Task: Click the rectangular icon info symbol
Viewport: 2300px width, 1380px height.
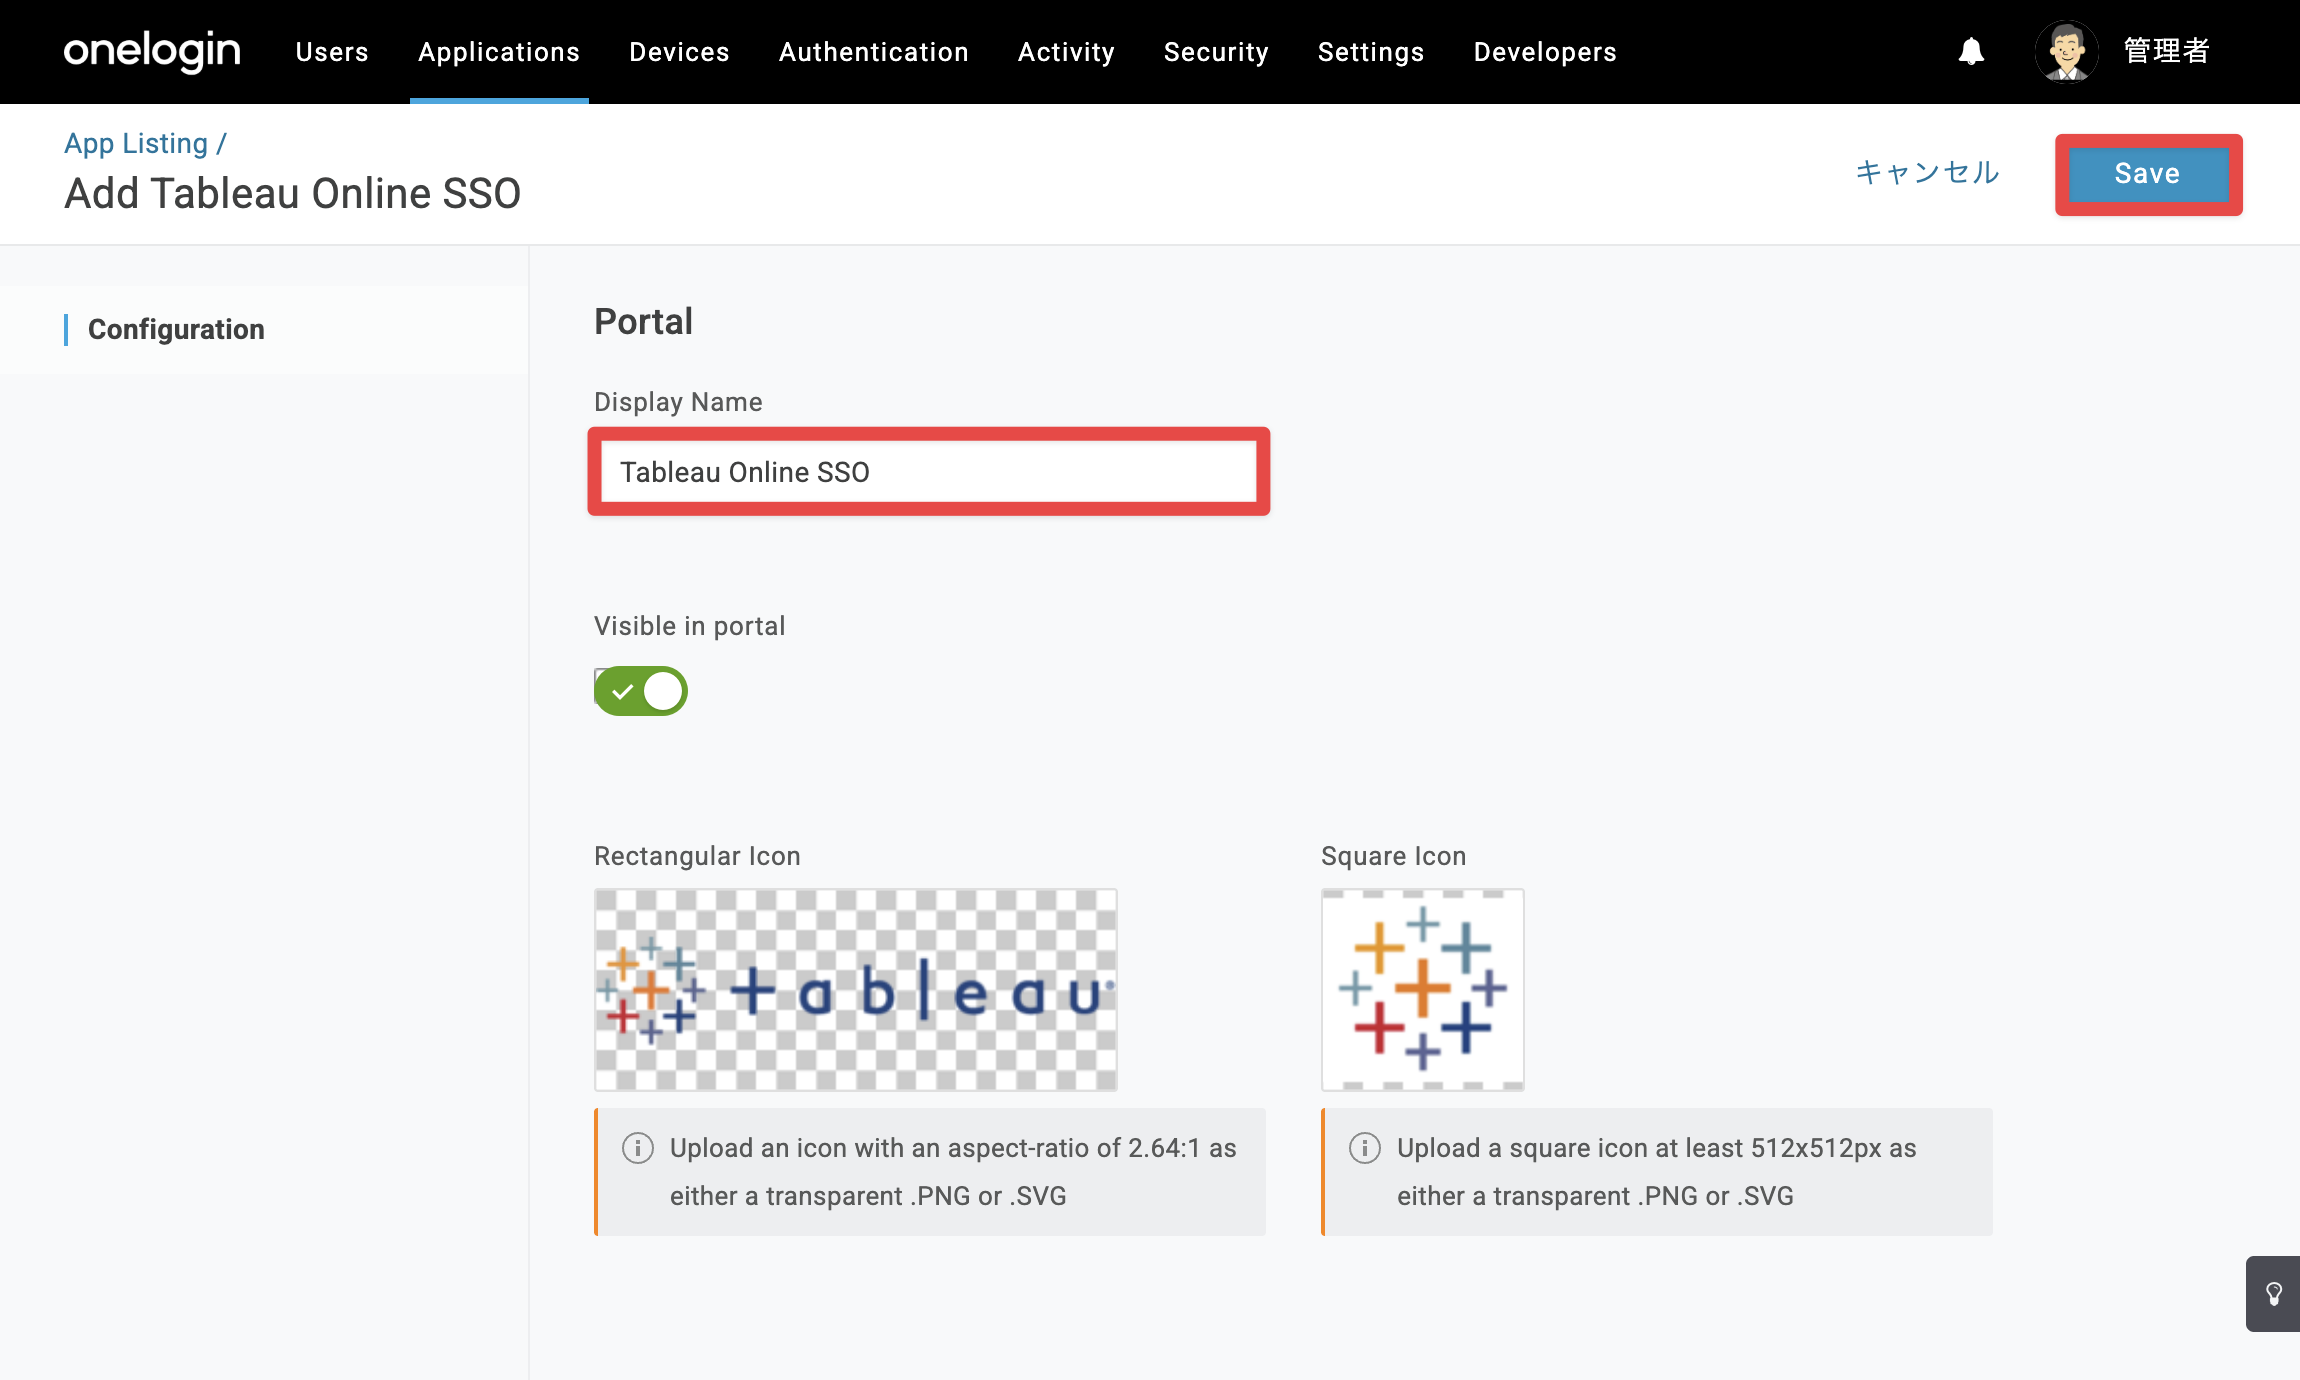Action: (x=638, y=1148)
